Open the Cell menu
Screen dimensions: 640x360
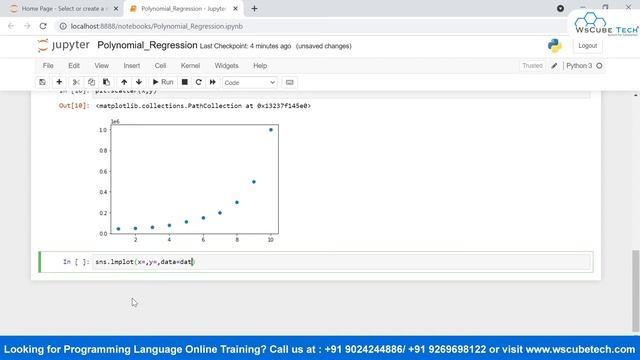pyautogui.click(x=160, y=66)
